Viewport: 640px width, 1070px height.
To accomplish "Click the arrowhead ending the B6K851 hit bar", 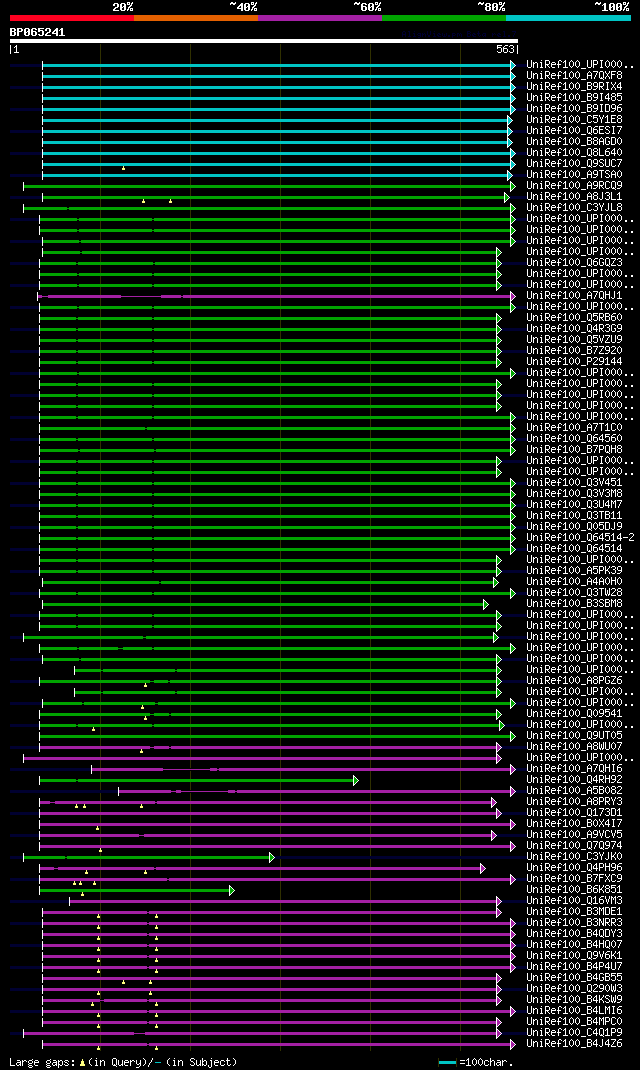I will coord(232,890).
